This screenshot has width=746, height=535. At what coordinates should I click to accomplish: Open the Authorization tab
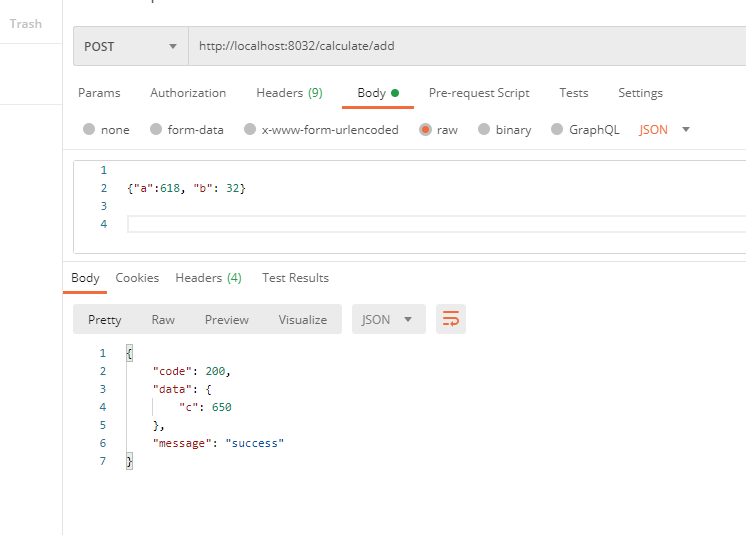coord(188,93)
